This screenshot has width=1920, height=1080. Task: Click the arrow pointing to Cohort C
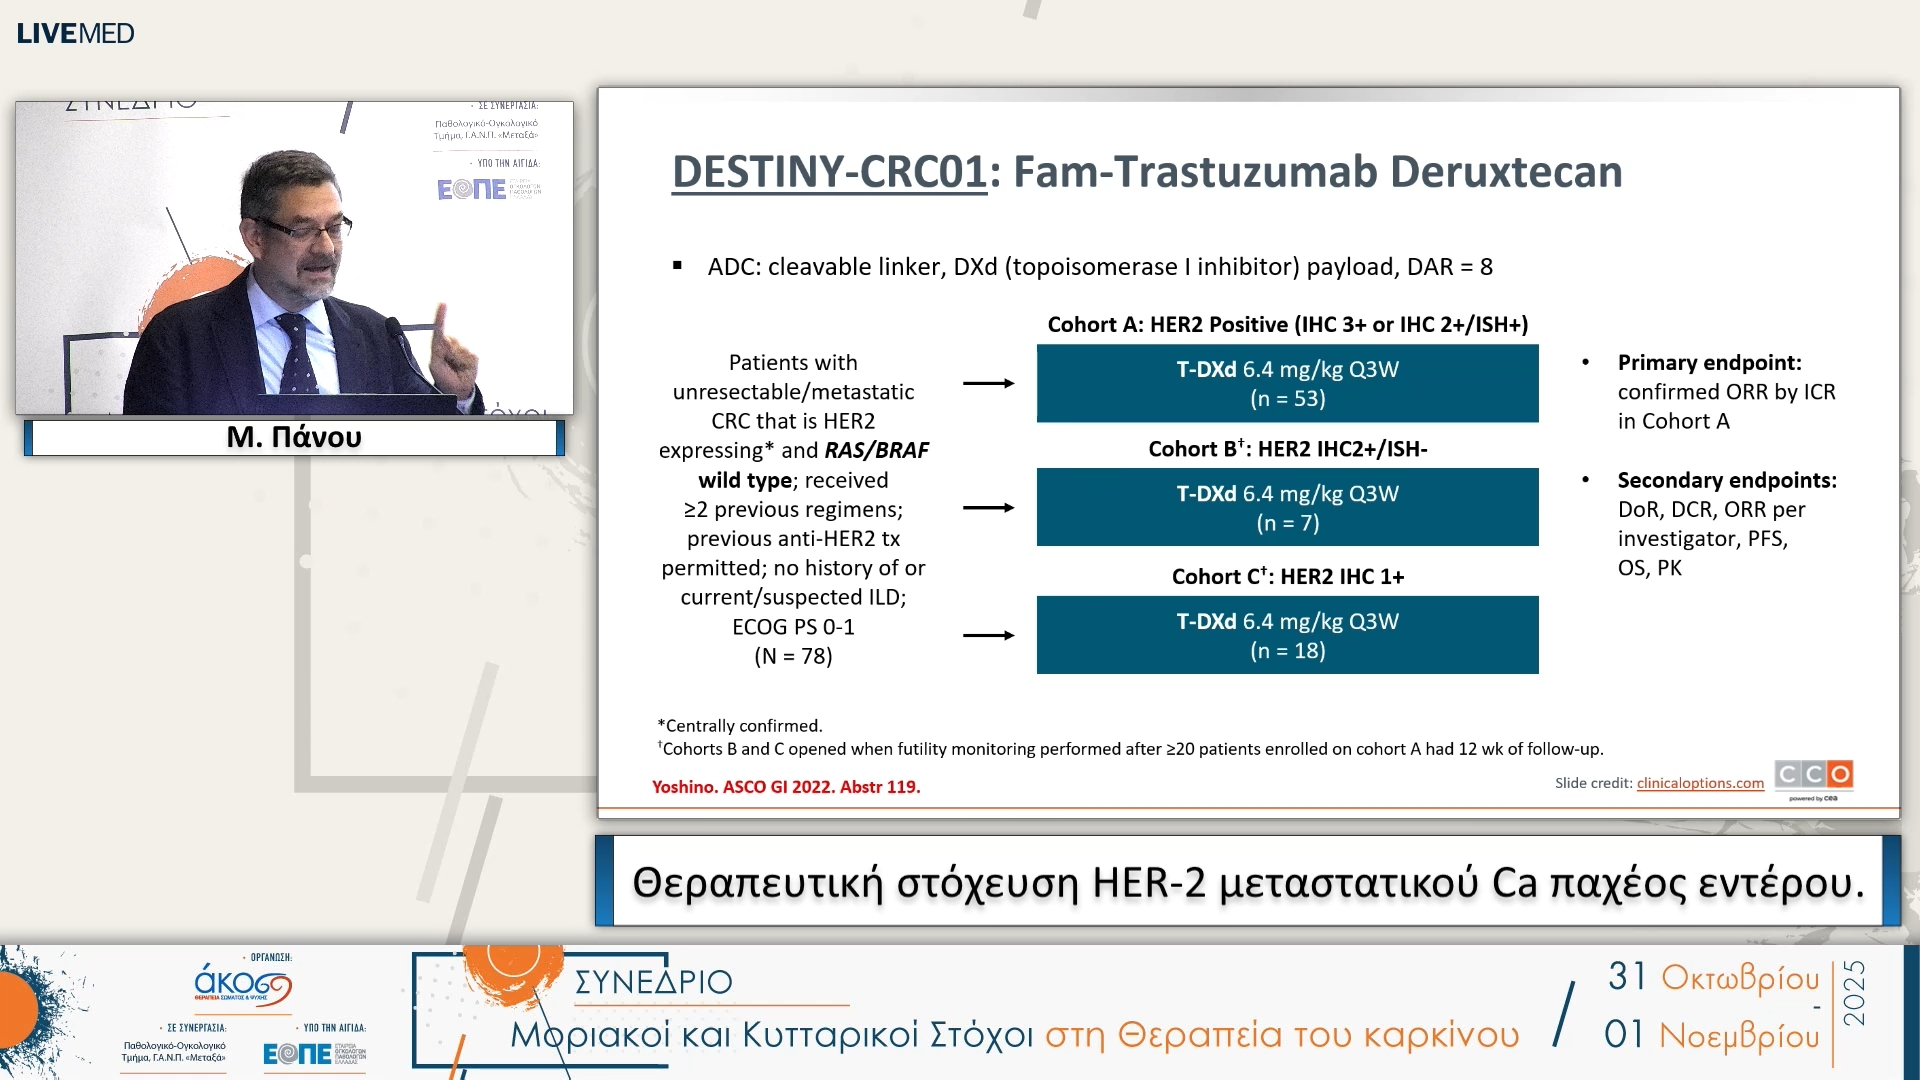(988, 633)
